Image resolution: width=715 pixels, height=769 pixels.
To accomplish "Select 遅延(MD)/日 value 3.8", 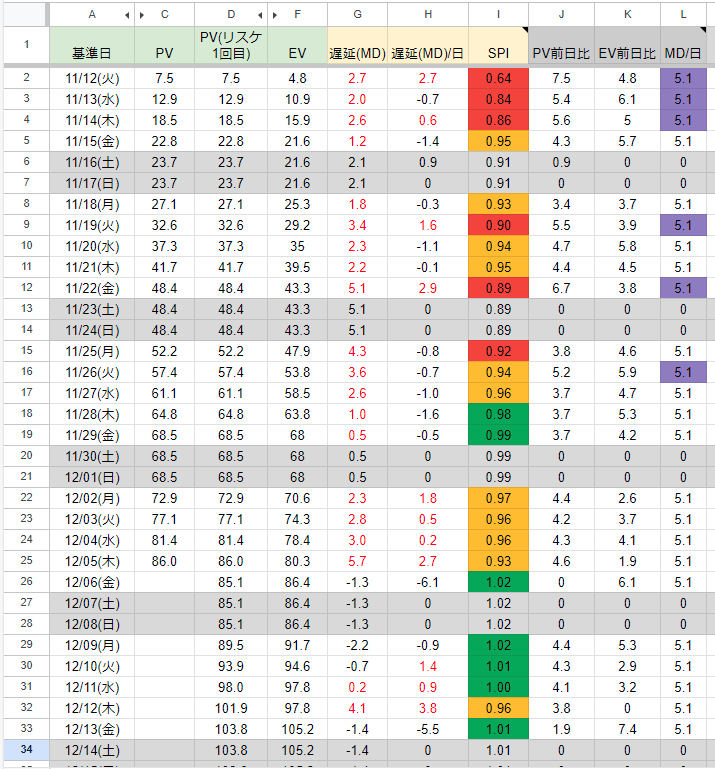I will click(x=428, y=708).
